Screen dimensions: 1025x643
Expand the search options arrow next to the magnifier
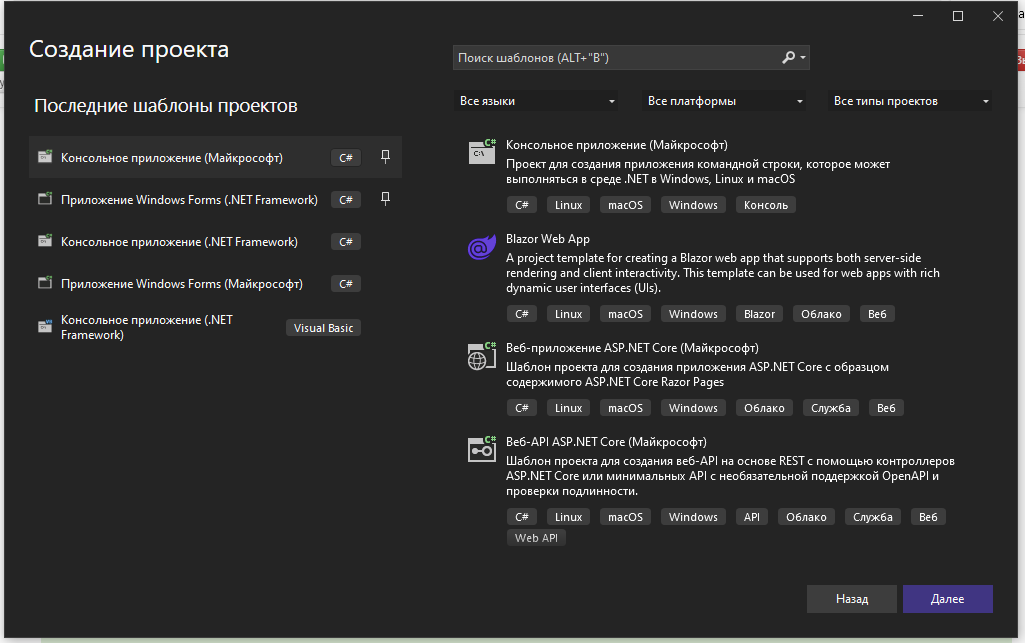click(x=803, y=58)
